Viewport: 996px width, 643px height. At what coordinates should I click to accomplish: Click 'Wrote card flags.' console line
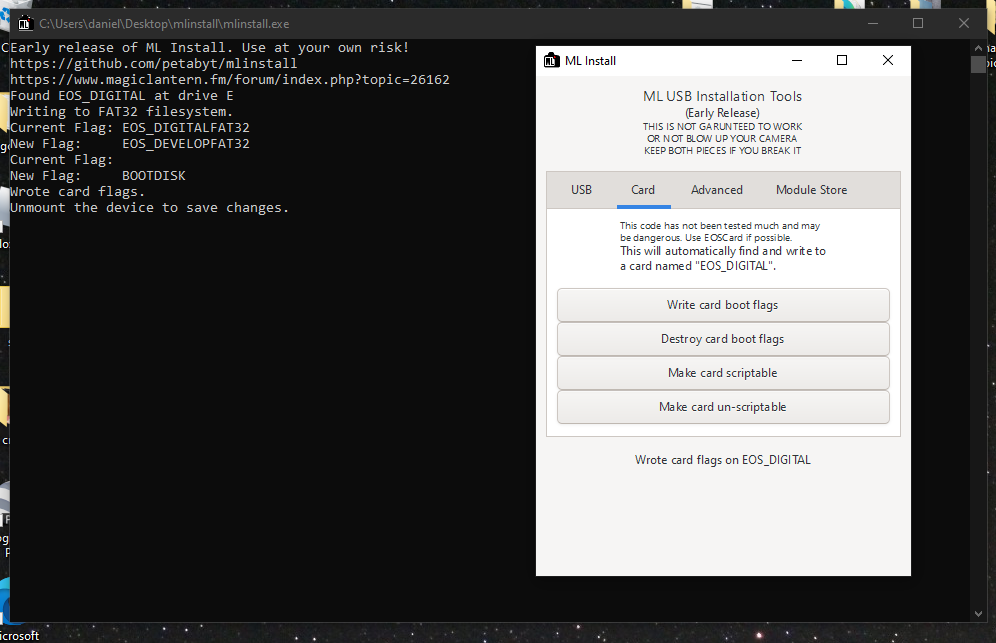pos(77,192)
